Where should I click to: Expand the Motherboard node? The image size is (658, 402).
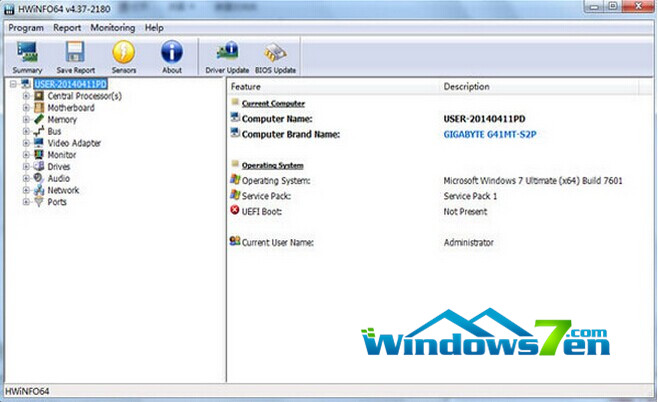[x=26, y=108]
